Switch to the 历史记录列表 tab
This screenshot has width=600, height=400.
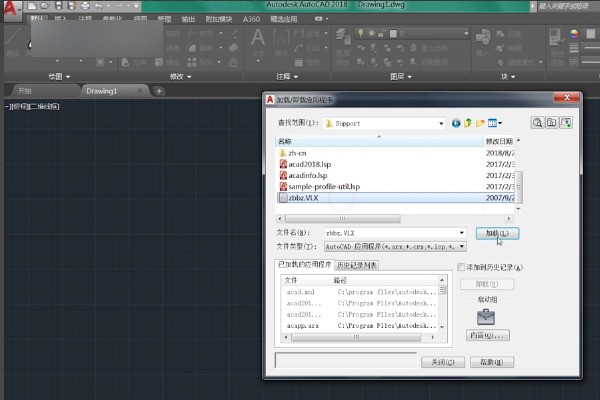pos(357,265)
